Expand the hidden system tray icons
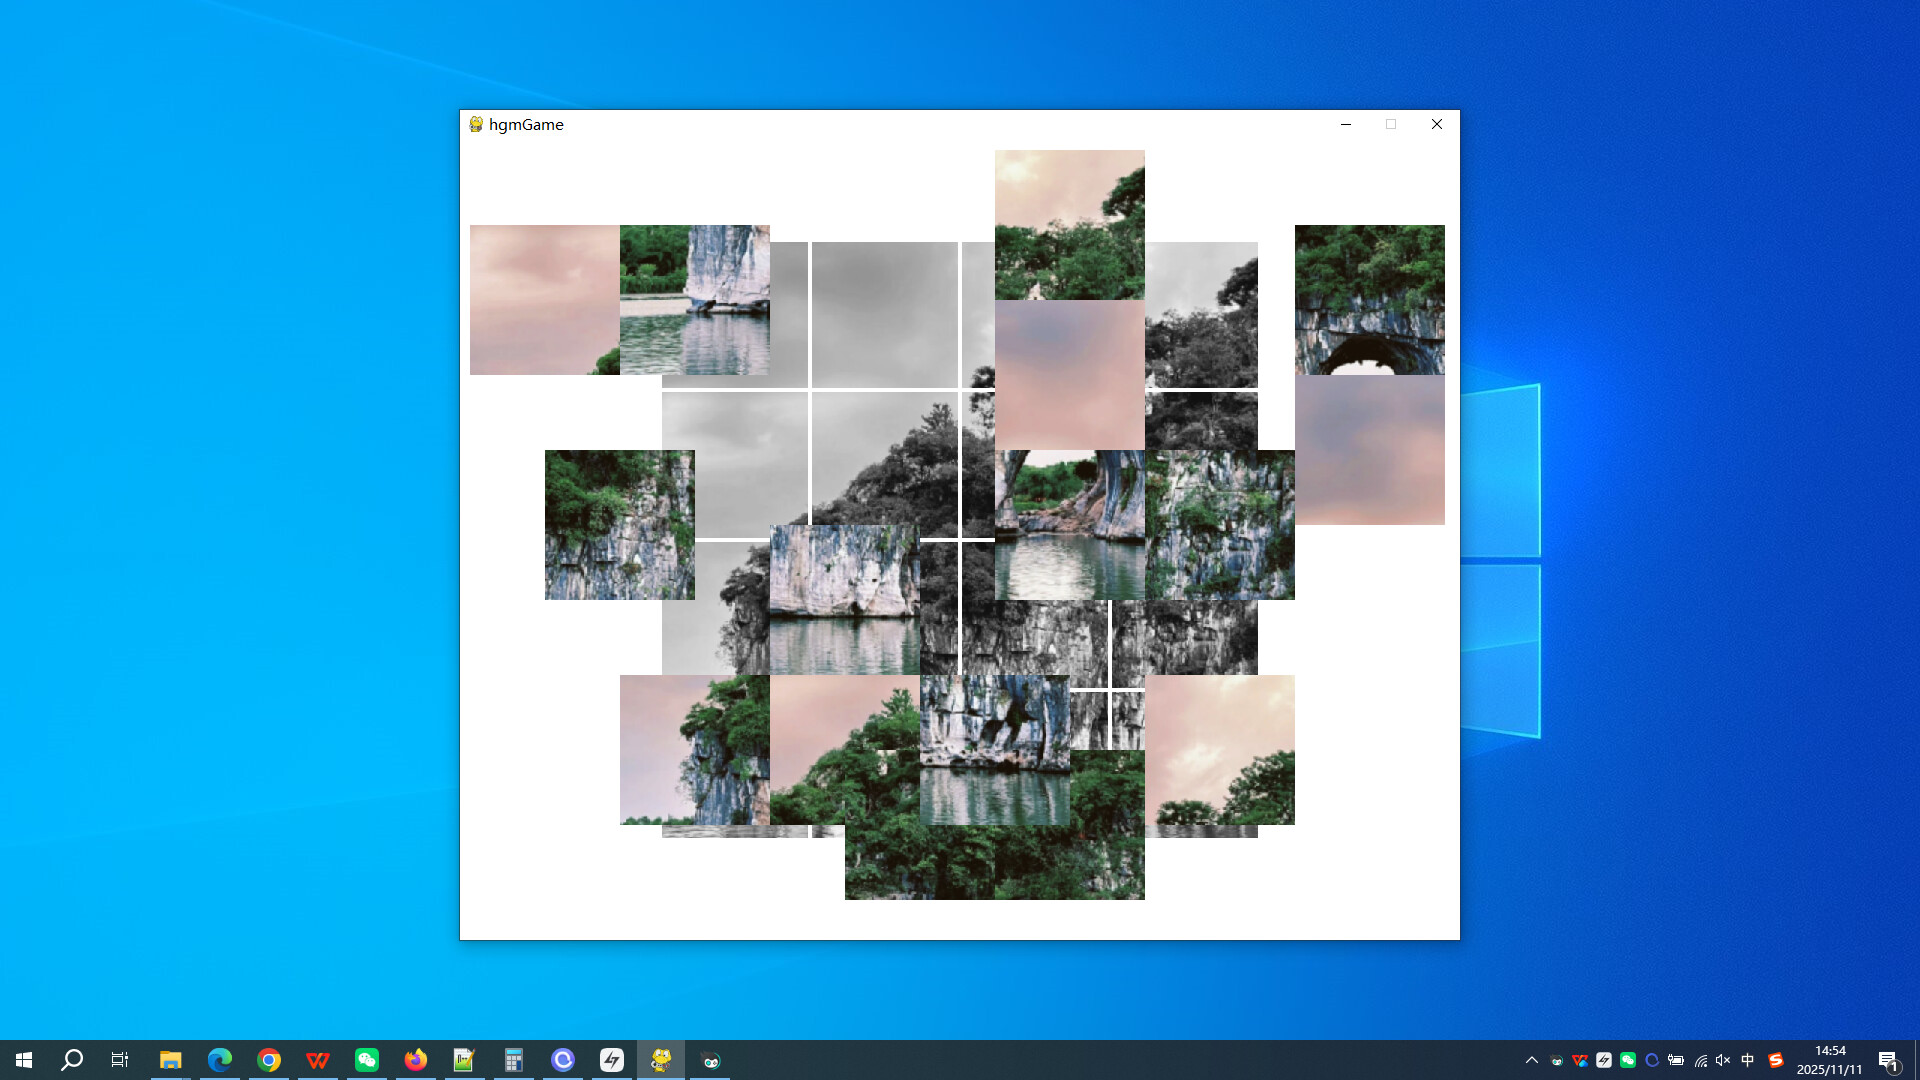The width and height of the screenshot is (1920, 1080). (x=1532, y=1060)
